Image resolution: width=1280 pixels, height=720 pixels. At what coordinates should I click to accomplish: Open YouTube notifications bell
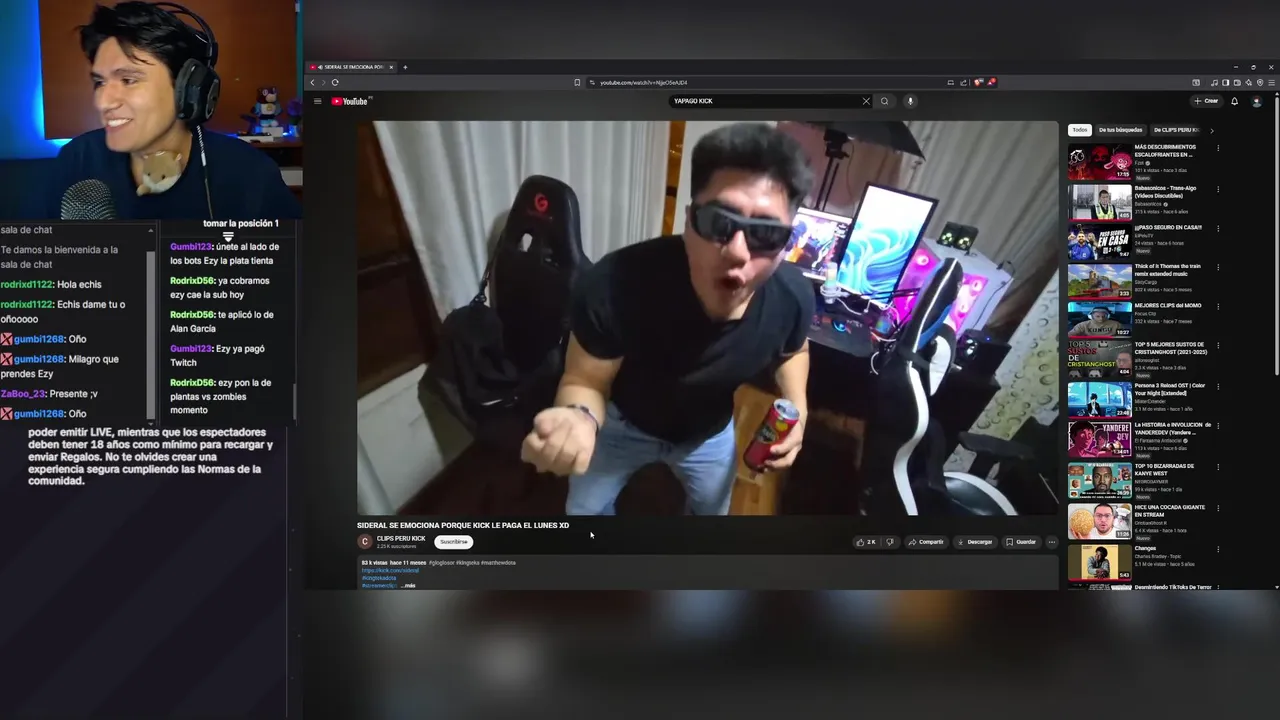1234,101
